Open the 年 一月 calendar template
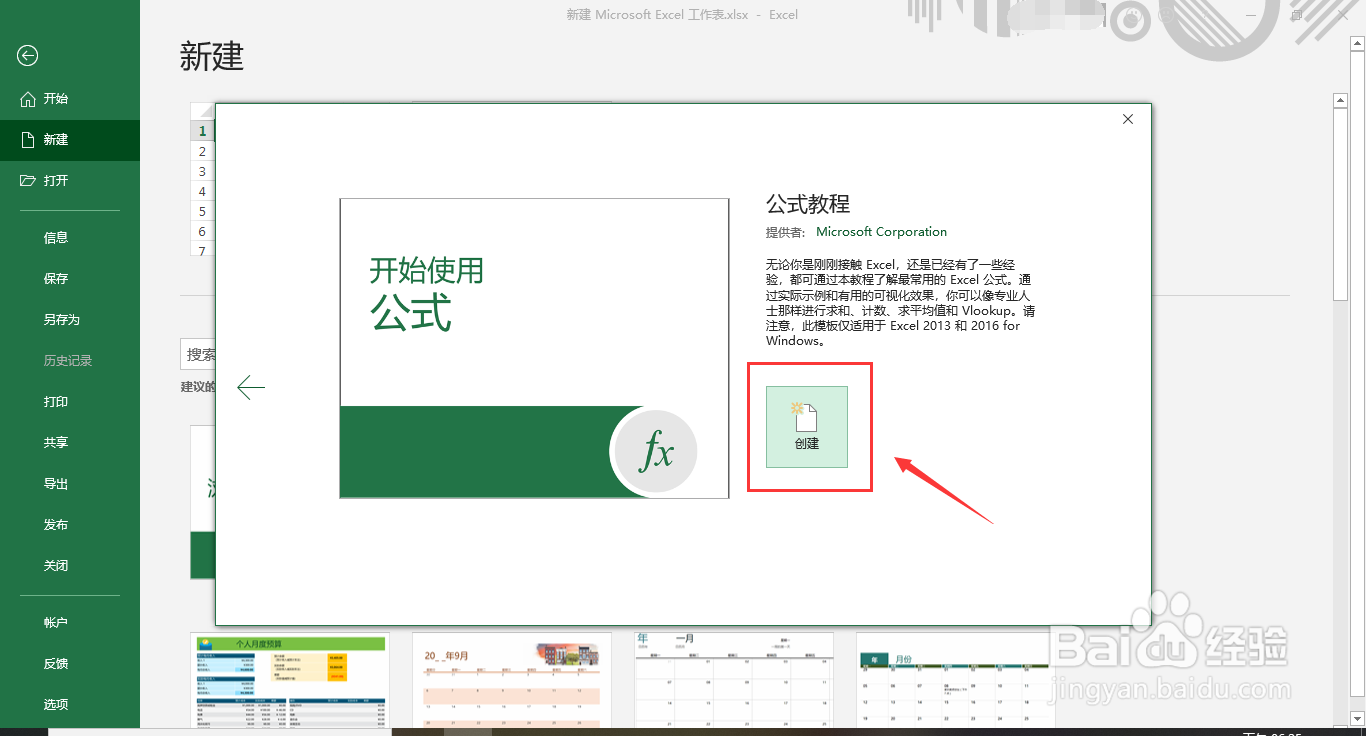This screenshot has height=736, width=1366. click(734, 681)
